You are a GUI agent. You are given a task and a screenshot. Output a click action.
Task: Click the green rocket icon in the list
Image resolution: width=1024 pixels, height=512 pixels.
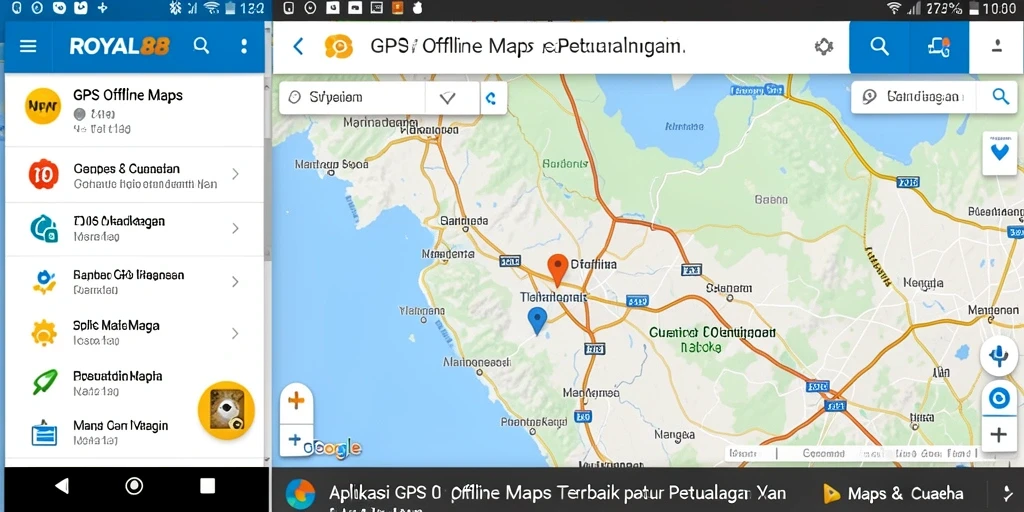[x=44, y=383]
